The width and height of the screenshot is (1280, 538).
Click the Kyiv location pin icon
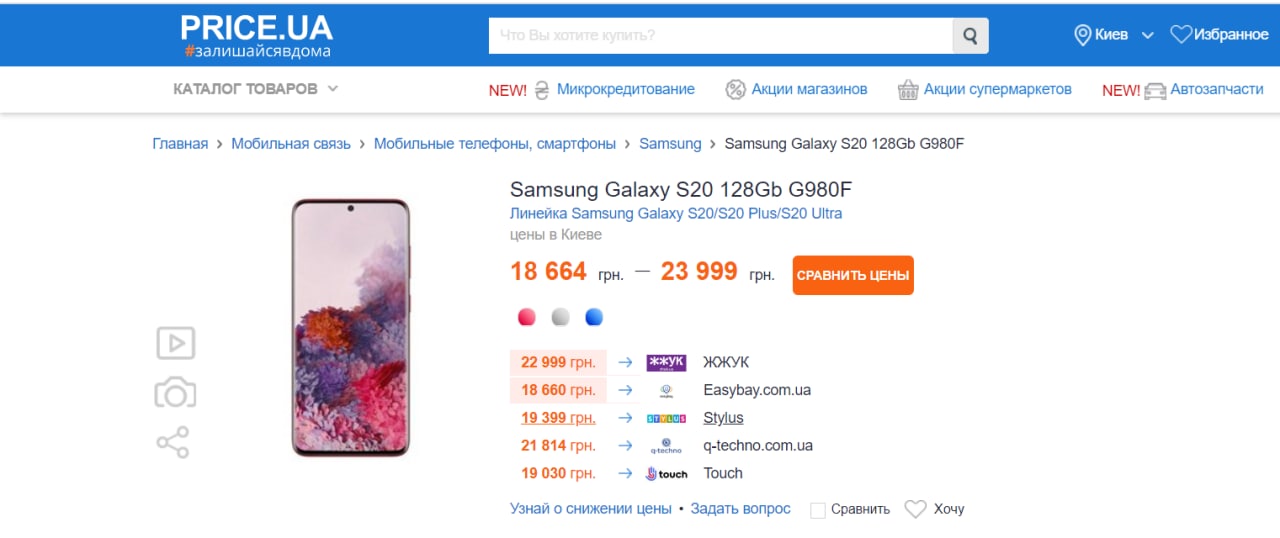(x=1082, y=35)
